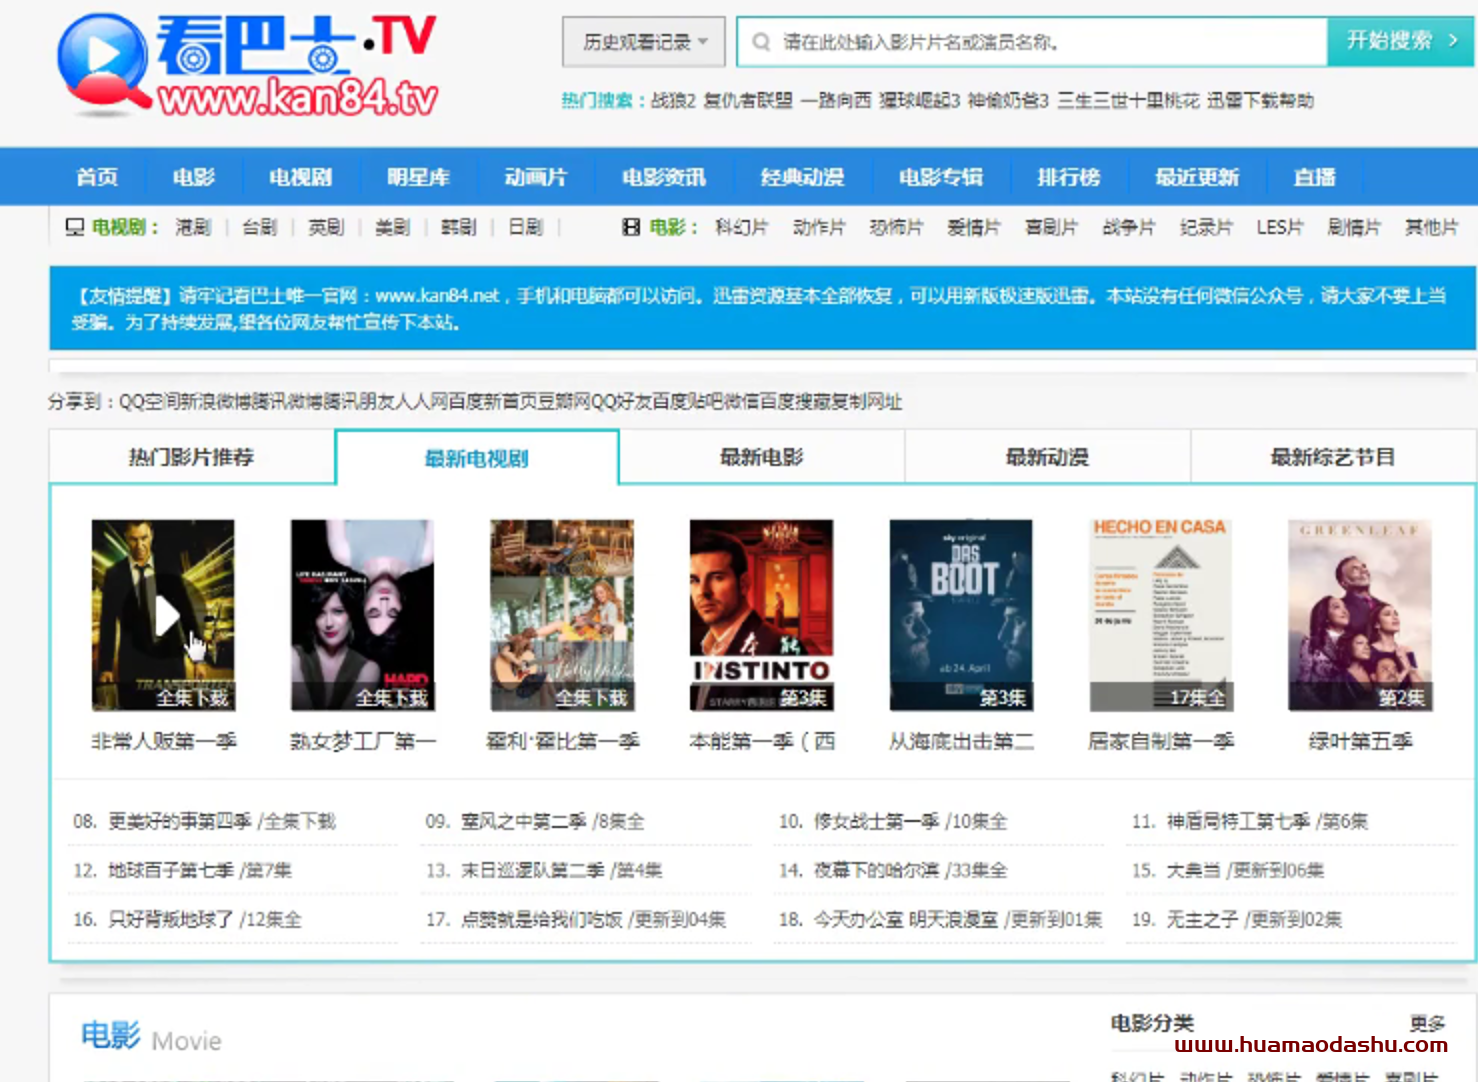Open the 电影 main navigation item
The width and height of the screenshot is (1478, 1082).
pos(194,177)
